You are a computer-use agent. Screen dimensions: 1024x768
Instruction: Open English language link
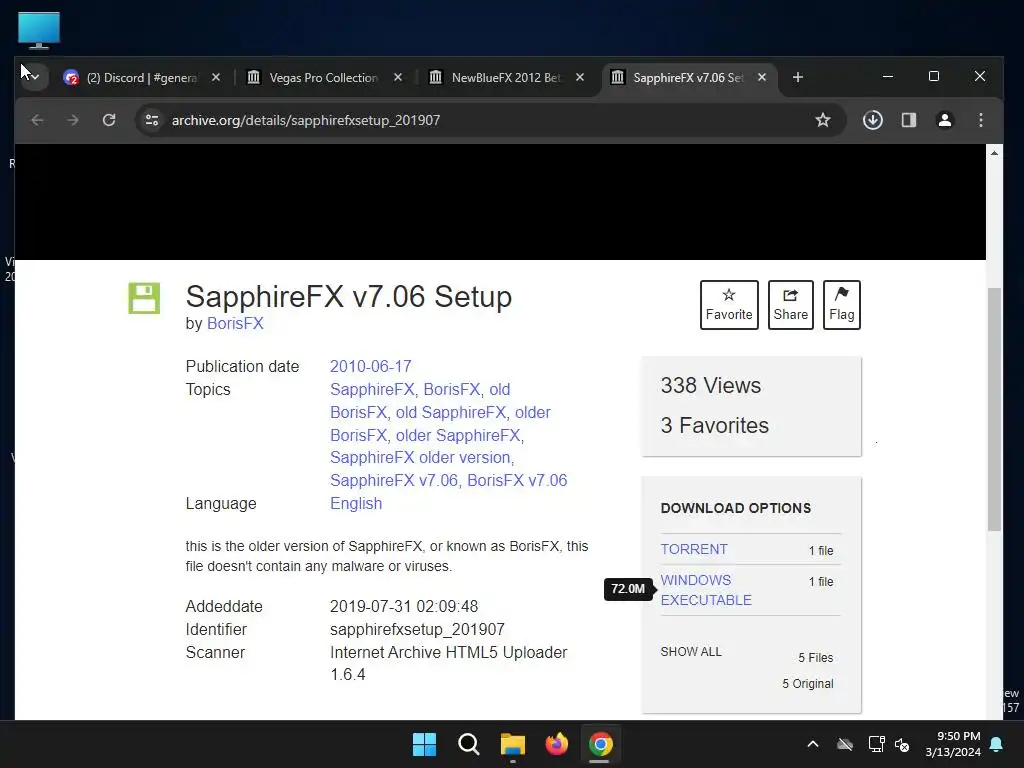(356, 504)
